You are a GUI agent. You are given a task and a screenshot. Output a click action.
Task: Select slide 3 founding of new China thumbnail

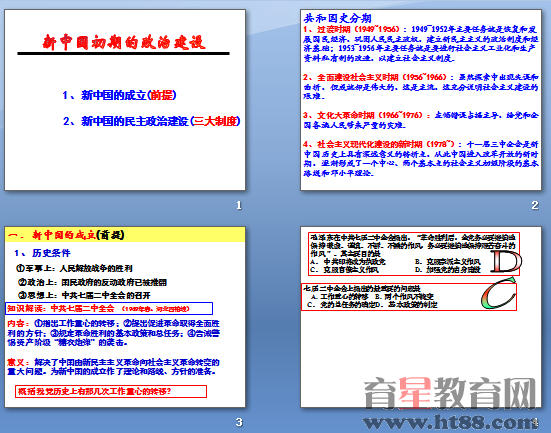(x=125, y=317)
